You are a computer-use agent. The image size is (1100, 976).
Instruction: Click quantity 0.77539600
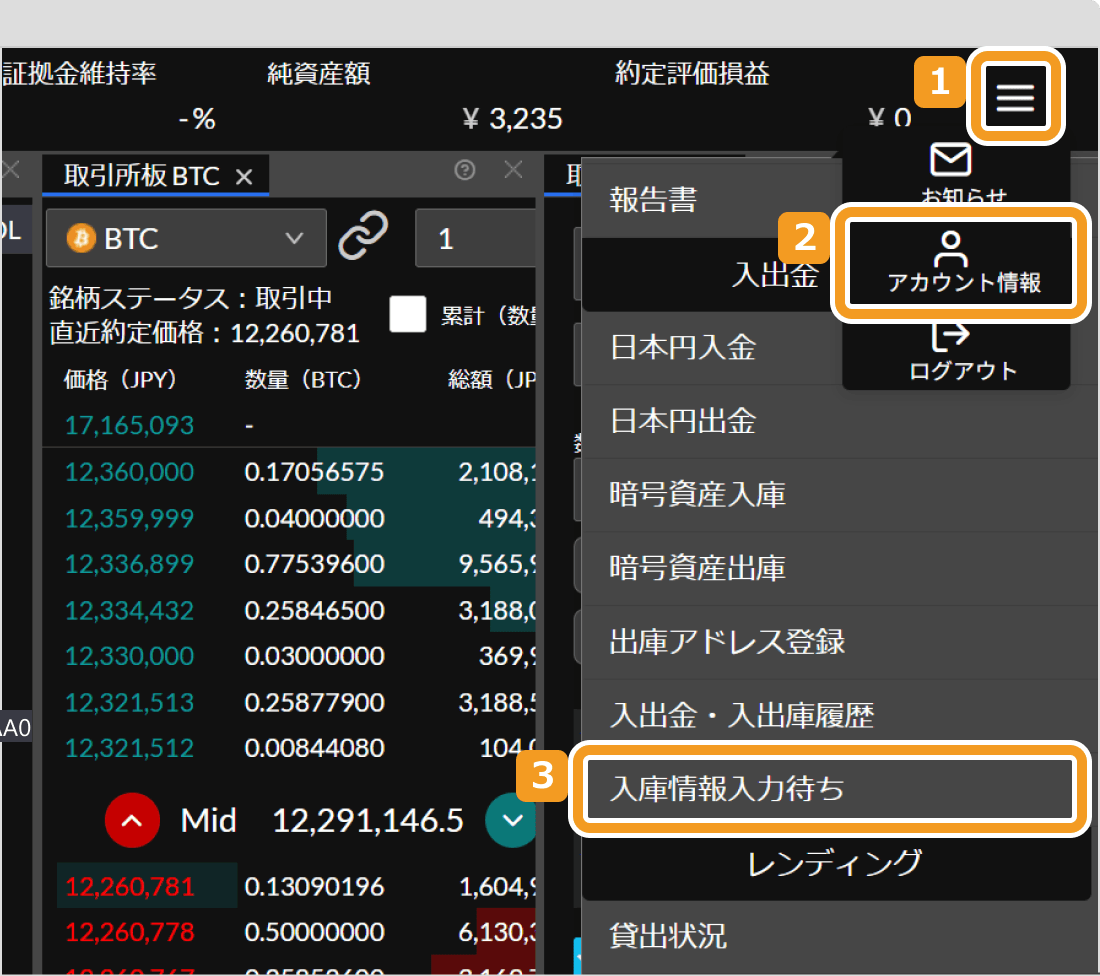coord(314,564)
